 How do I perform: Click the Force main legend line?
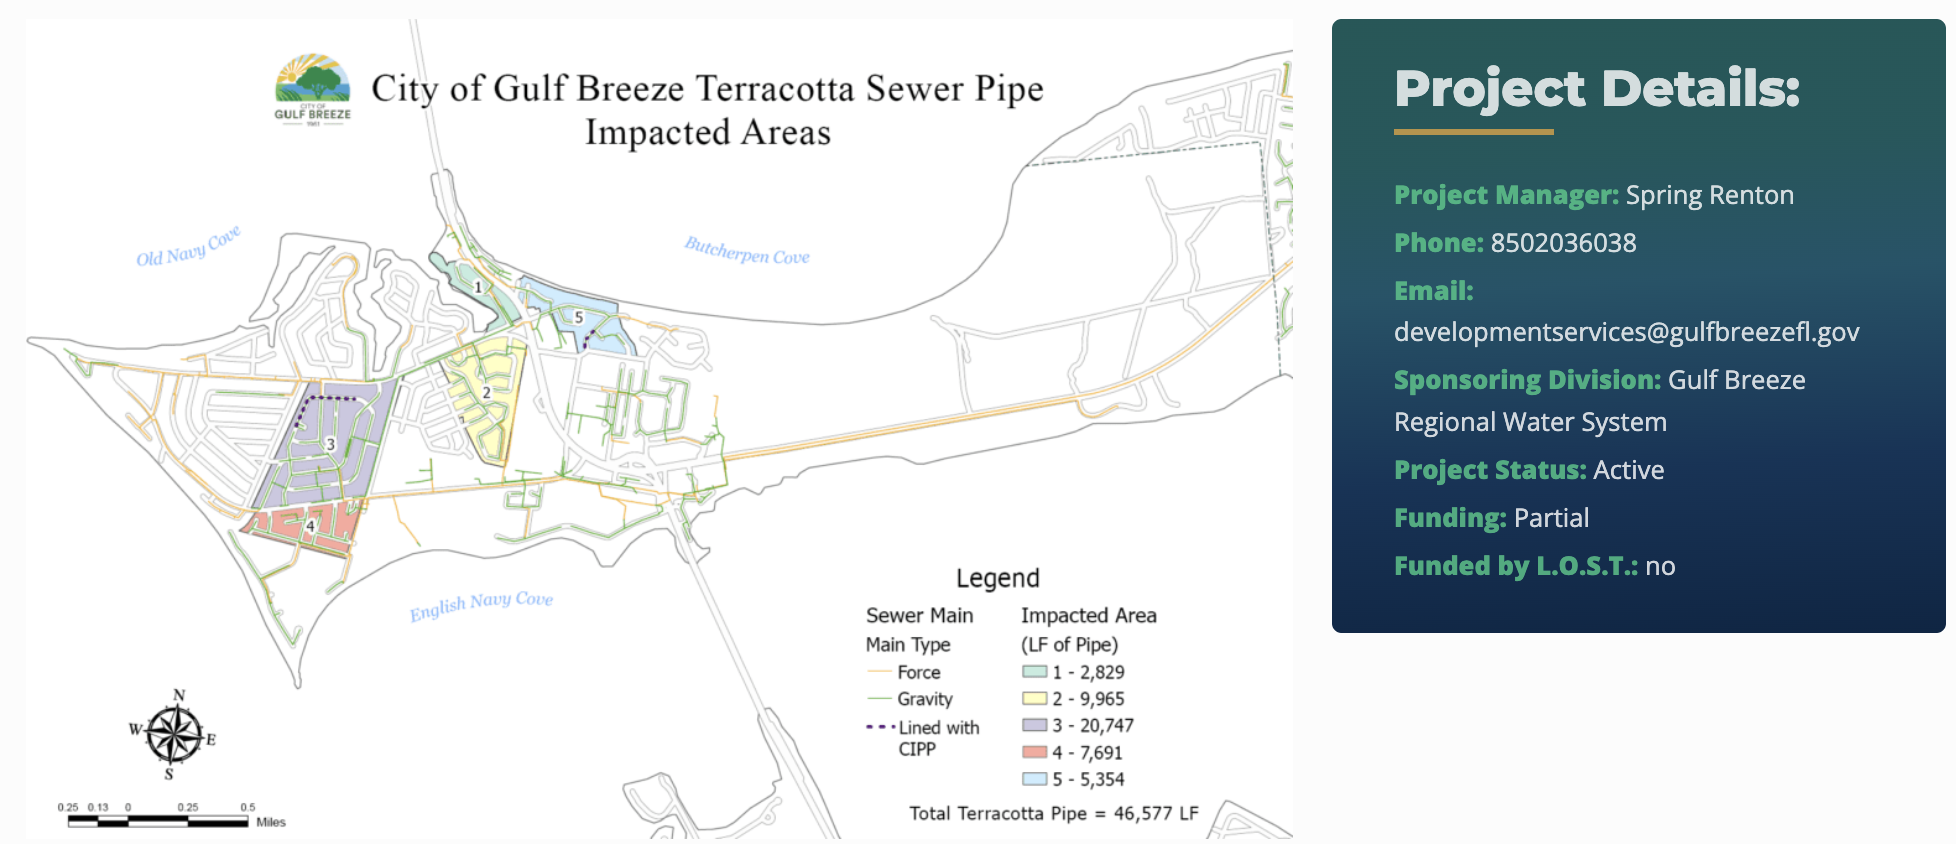coord(878,672)
